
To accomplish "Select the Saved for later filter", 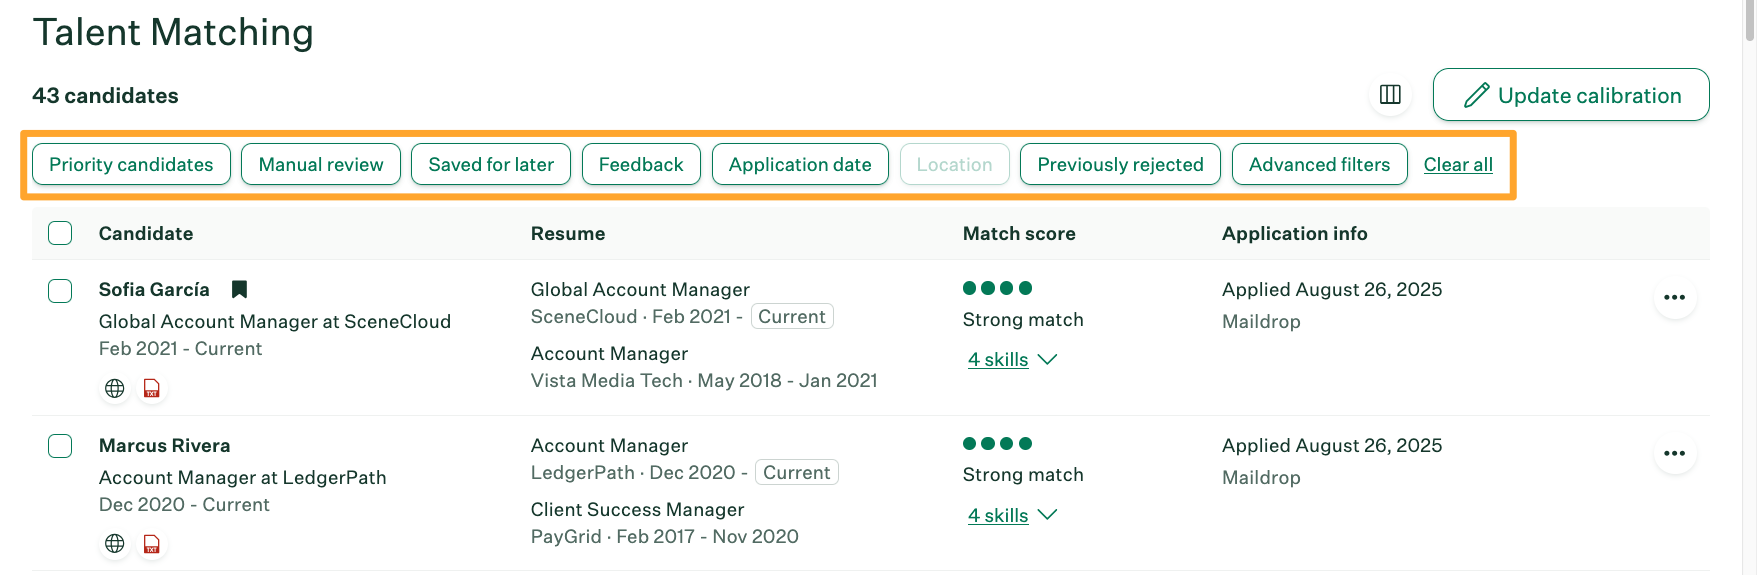I will 491,165.
